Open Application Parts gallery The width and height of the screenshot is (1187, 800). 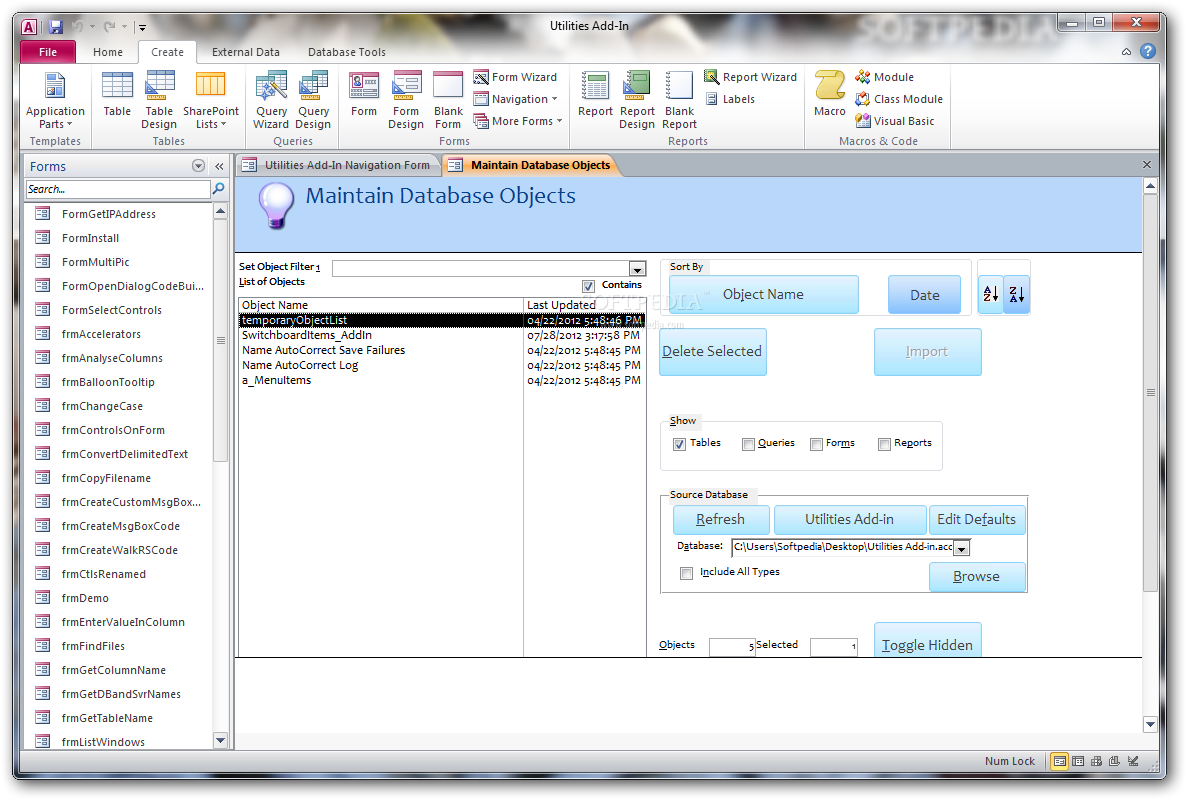[55, 100]
